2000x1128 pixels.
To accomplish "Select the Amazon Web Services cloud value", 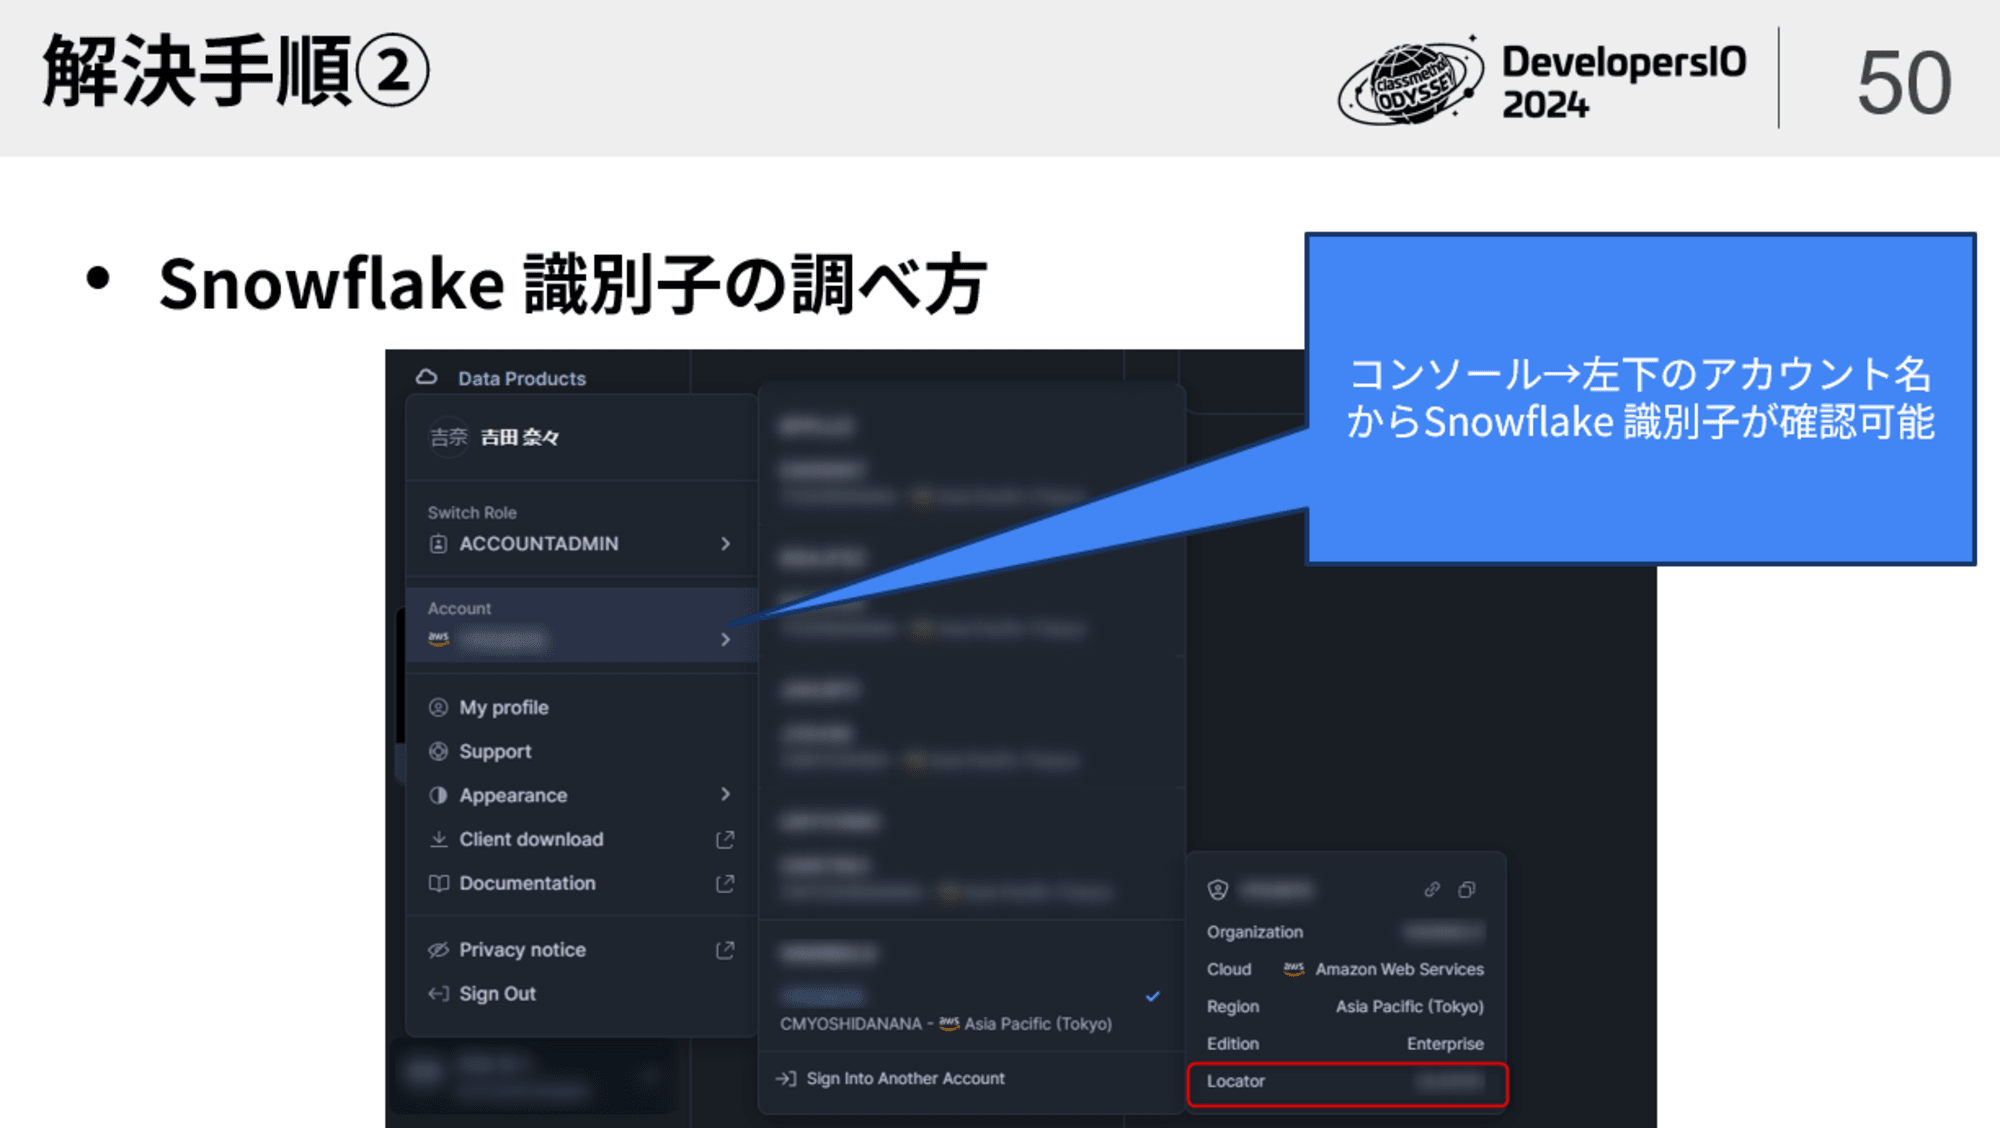I will point(1399,970).
